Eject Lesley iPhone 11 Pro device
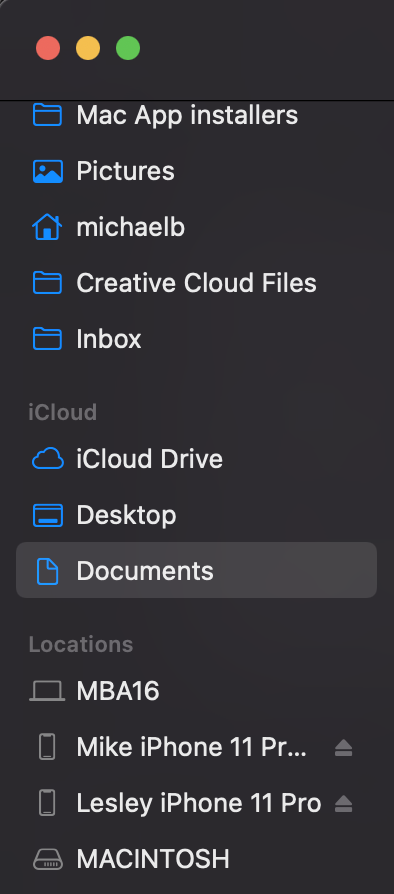The image size is (394, 894). pos(343,803)
